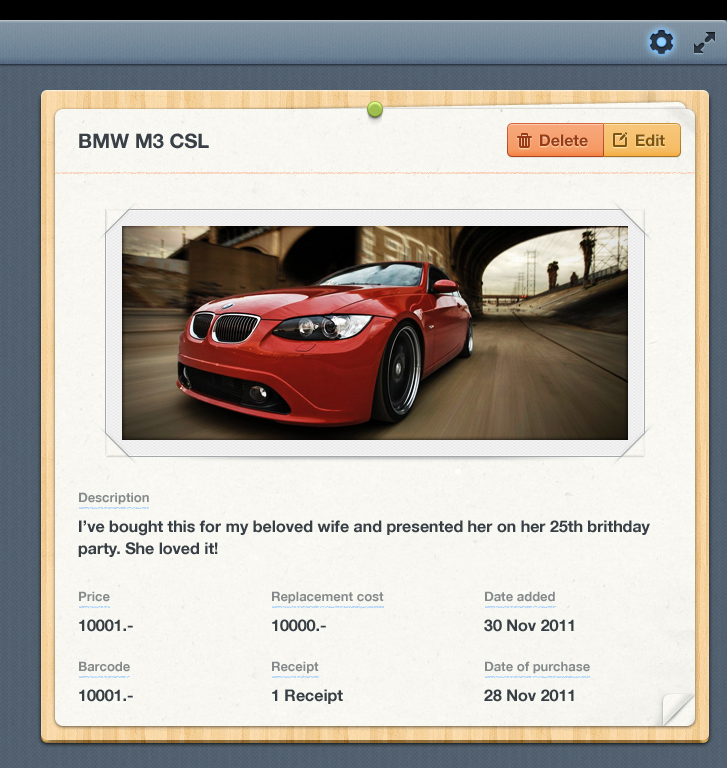Click the Date of purchase label
Viewport: 727px width, 768px height.
(537, 667)
